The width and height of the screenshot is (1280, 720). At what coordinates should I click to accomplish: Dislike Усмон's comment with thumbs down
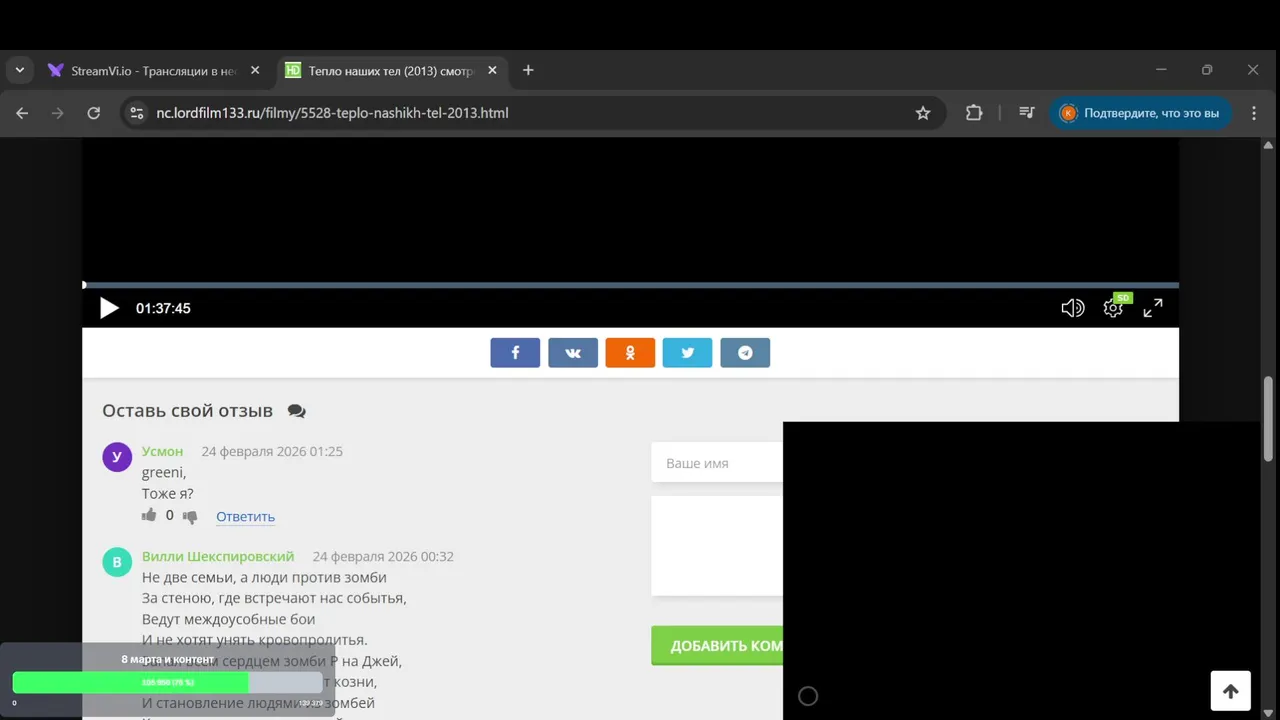pos(190,517)
